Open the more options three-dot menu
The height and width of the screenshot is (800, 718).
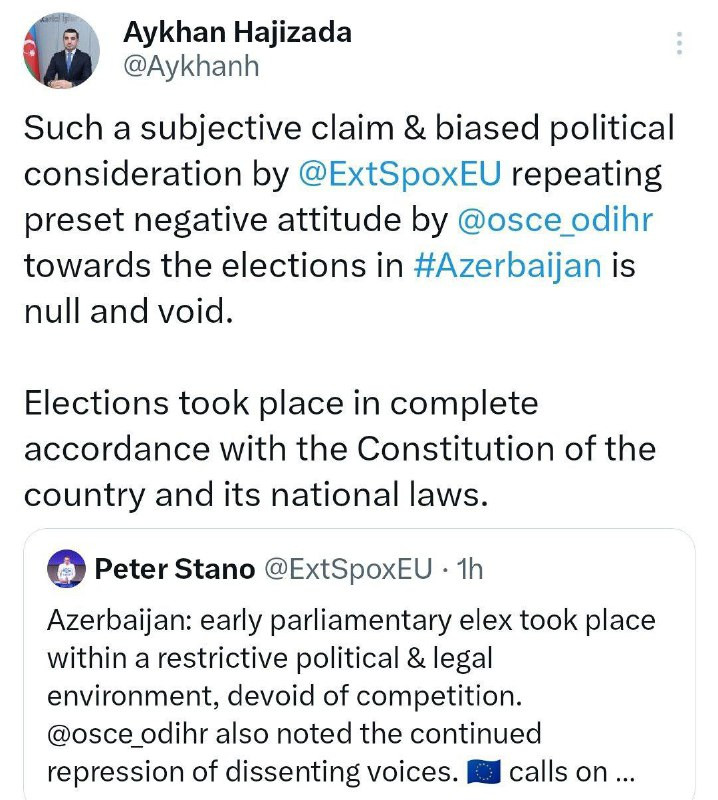pos(680,44)
